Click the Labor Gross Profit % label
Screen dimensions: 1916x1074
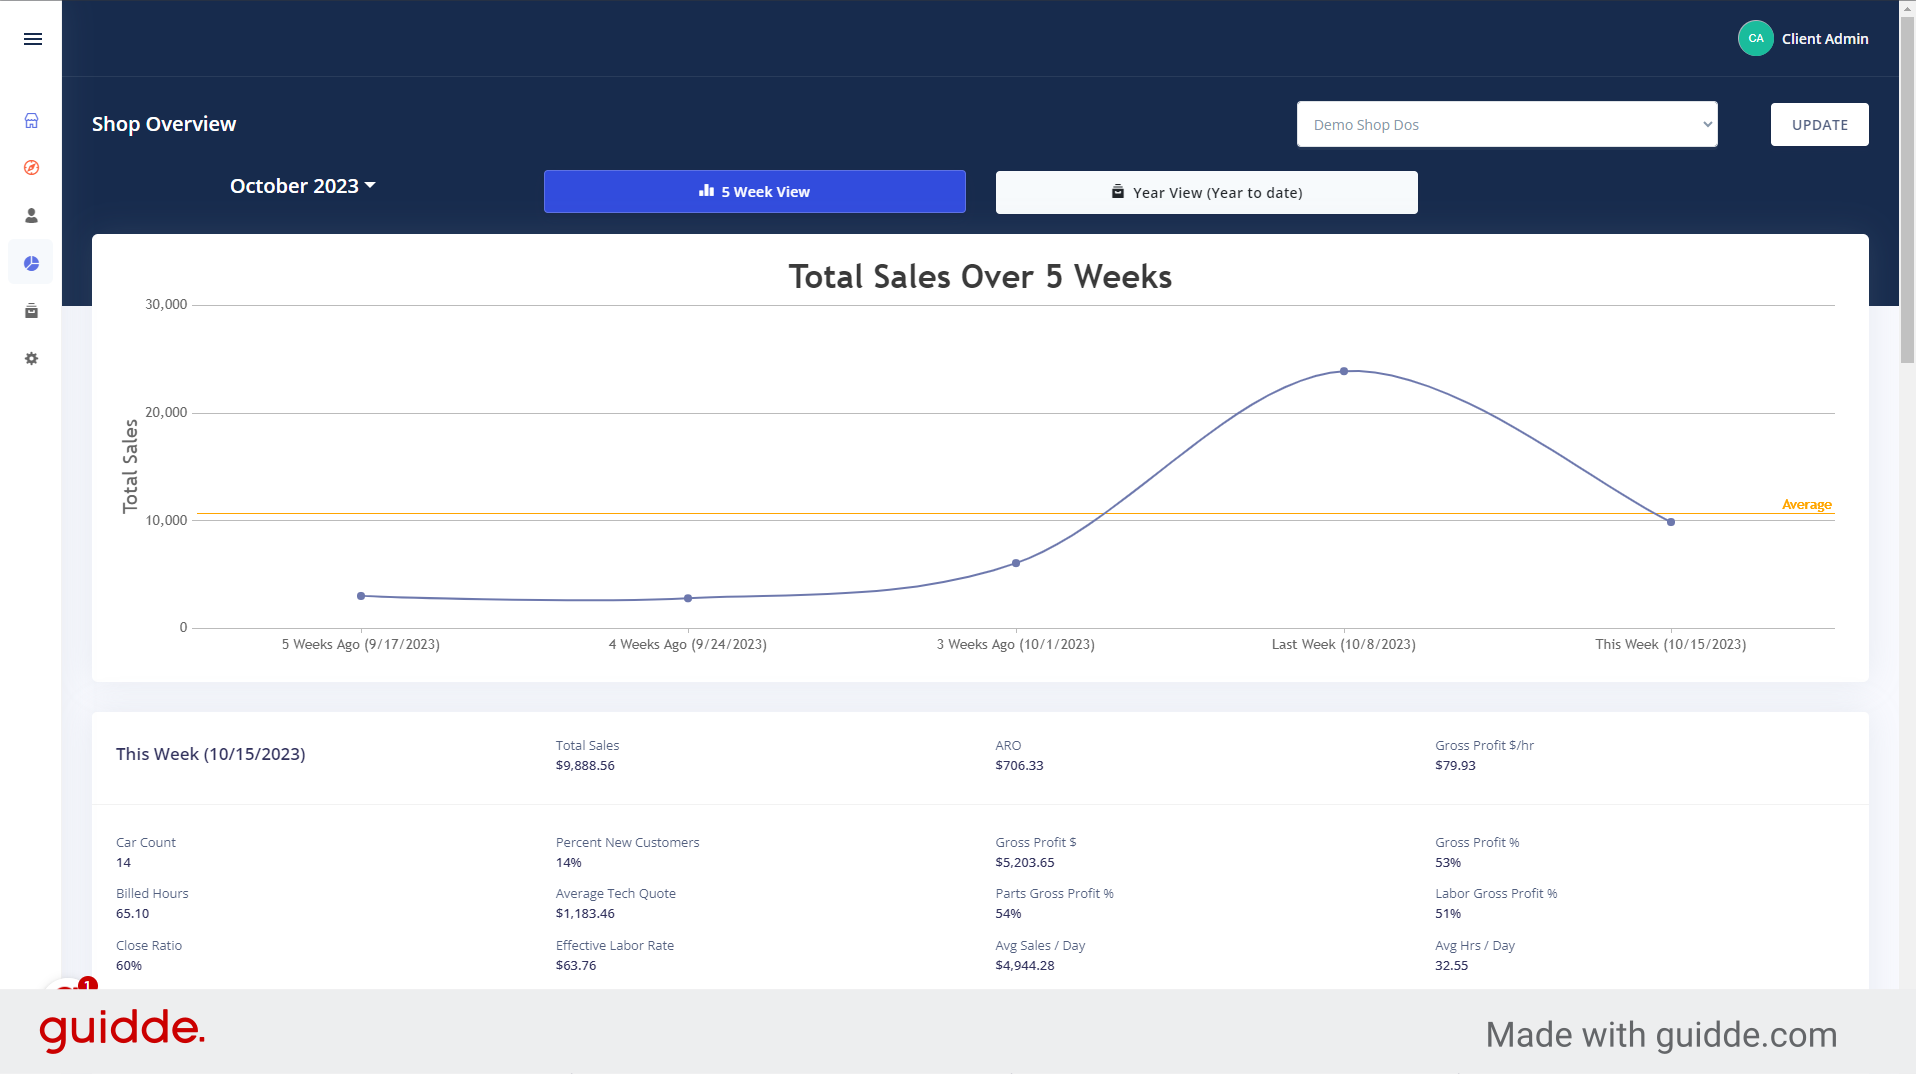tap(1496, 894)
